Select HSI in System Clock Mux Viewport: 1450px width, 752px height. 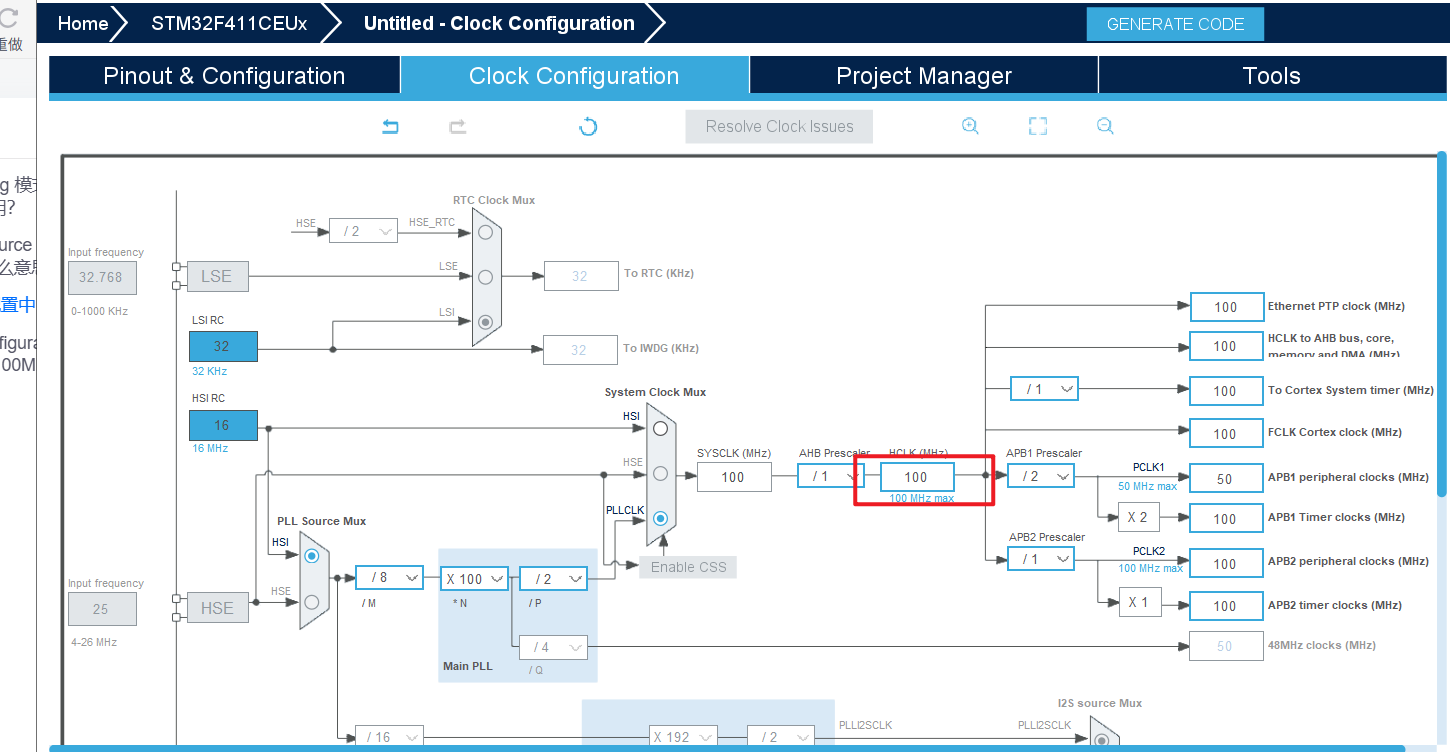660,428
